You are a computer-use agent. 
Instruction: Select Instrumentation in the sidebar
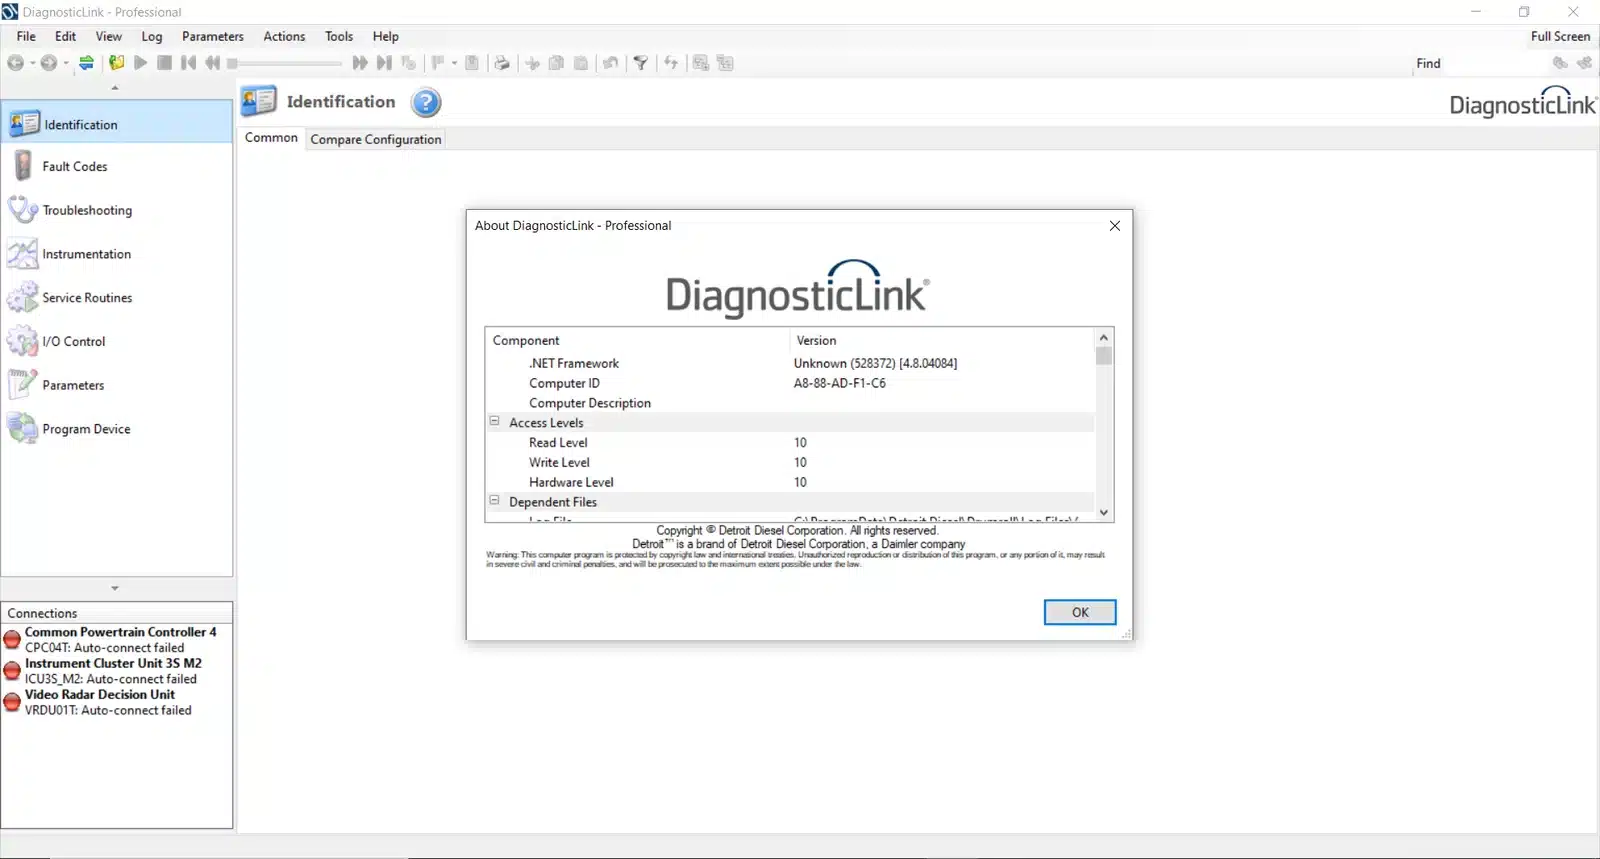point(86,255)
